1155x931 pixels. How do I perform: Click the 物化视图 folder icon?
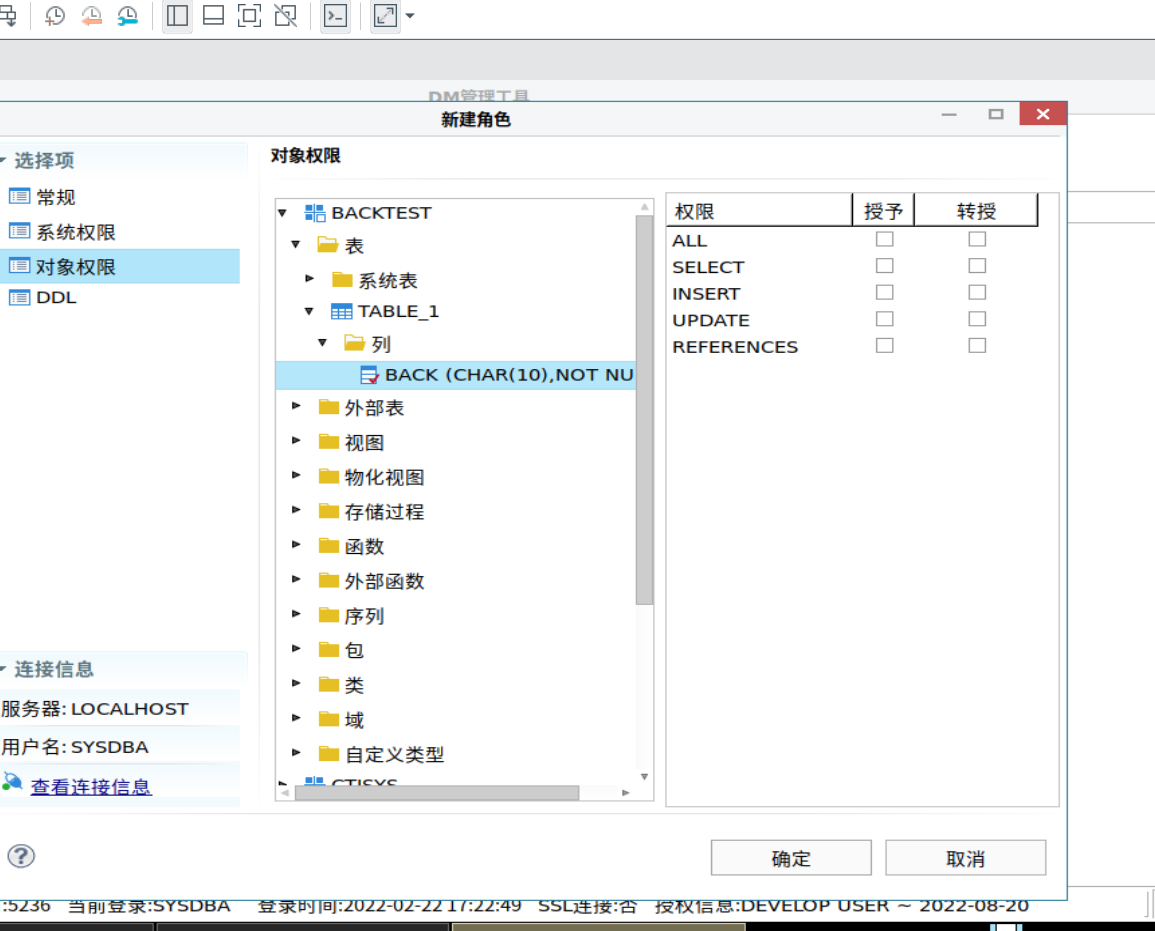pos(329,477)
